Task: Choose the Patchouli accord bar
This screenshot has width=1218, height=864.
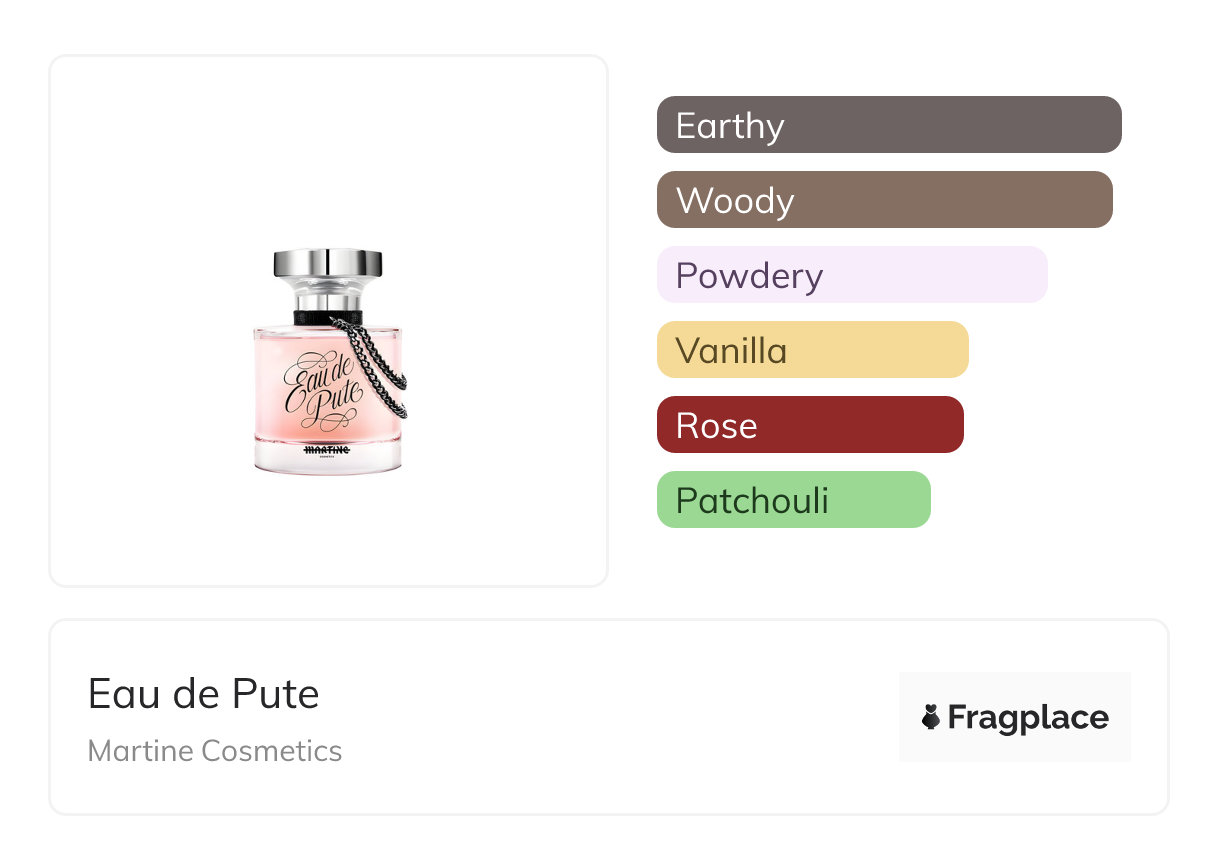Action: click(x=793, y=500)
